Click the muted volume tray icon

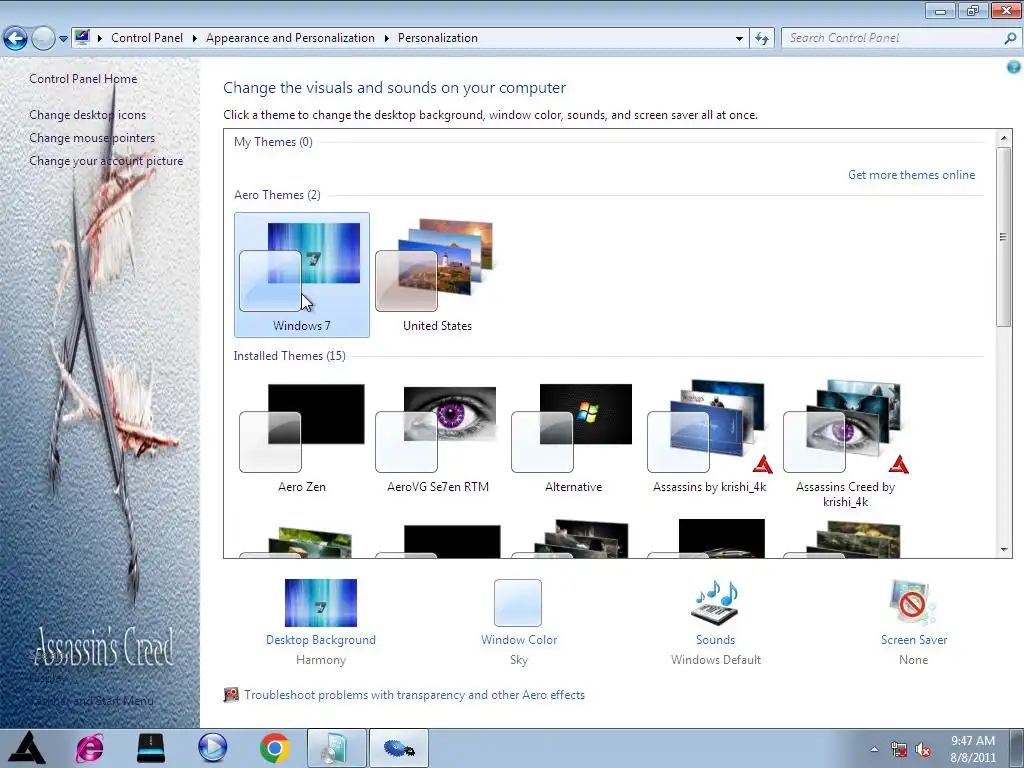point(923,750)
